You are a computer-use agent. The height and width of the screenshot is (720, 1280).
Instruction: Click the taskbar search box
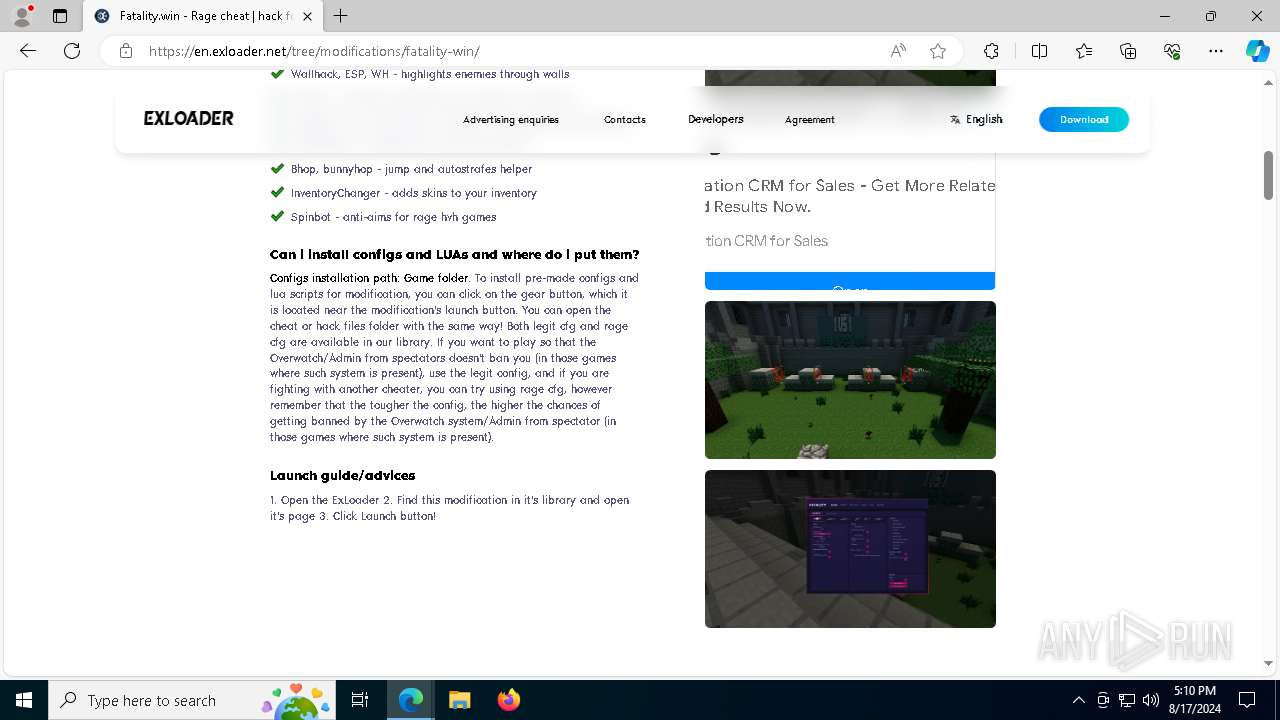click(x=192, y=700)
